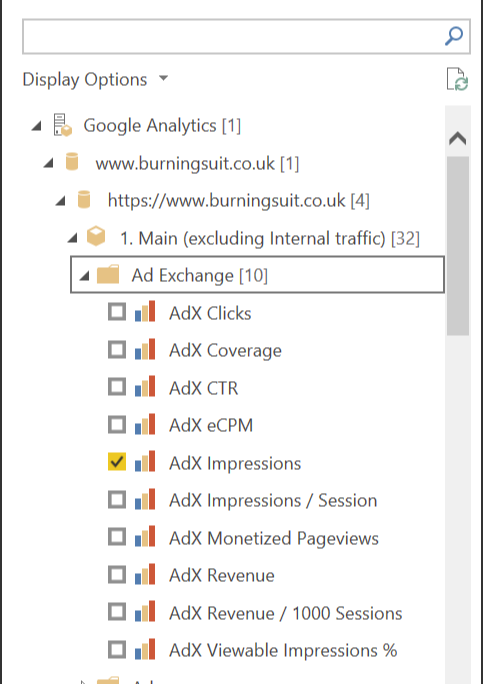This screenshot has width=483, height=685.
Task: Click the search magnifier icon
Action: 454,36
